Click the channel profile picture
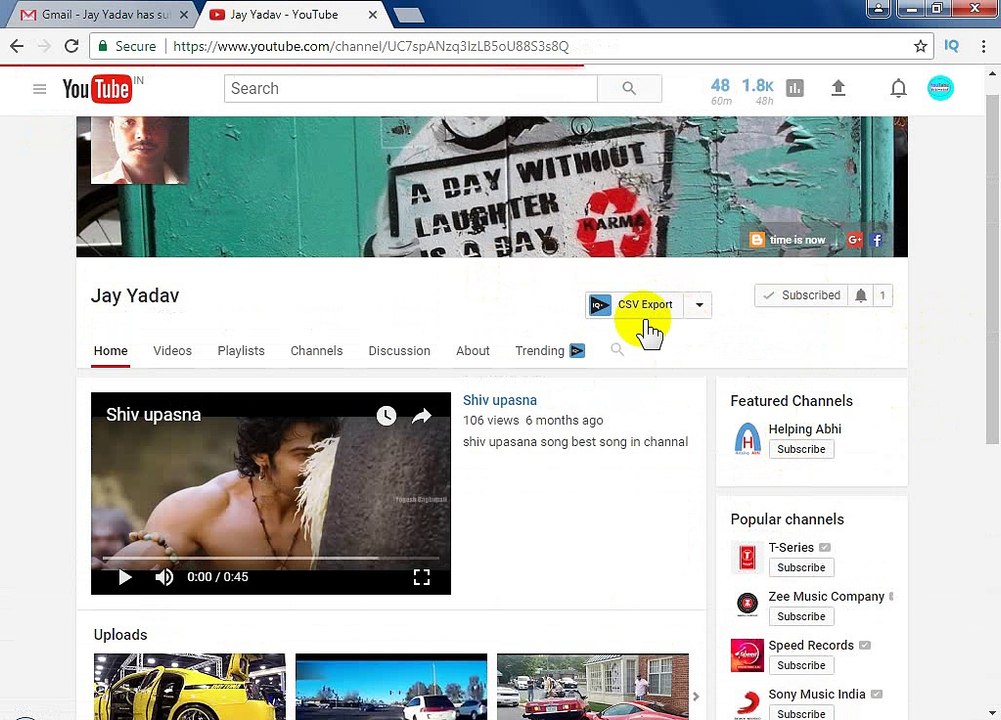The height and width of the screenshot is (720, 1001). 140,150
